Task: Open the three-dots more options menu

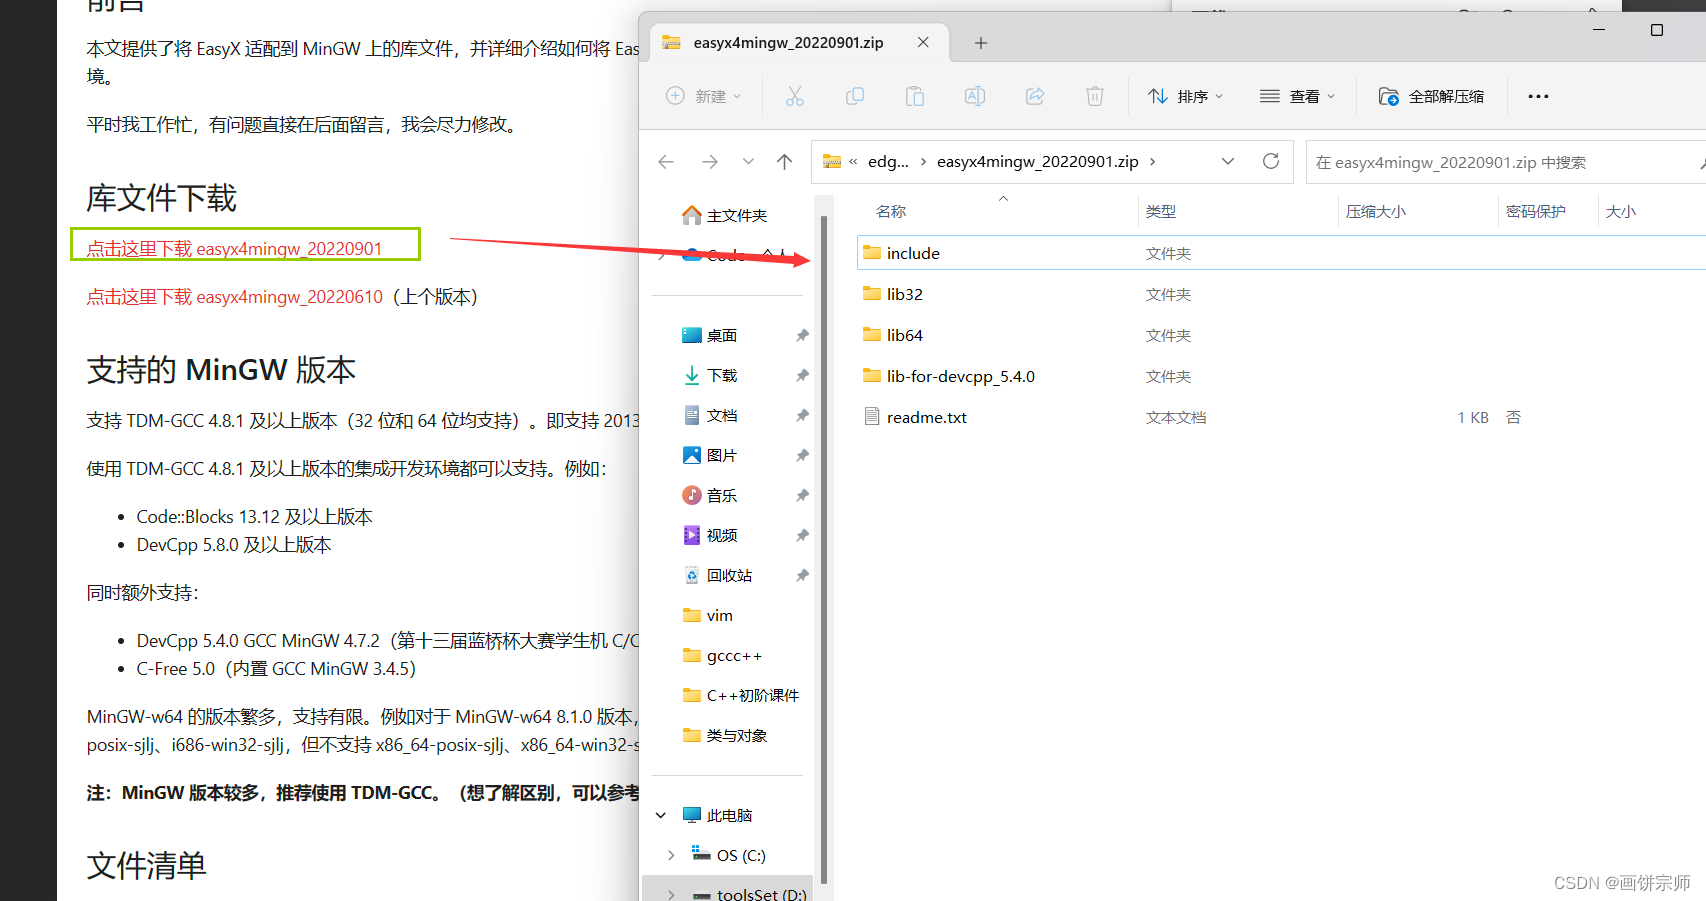Action: point(1538,96)
